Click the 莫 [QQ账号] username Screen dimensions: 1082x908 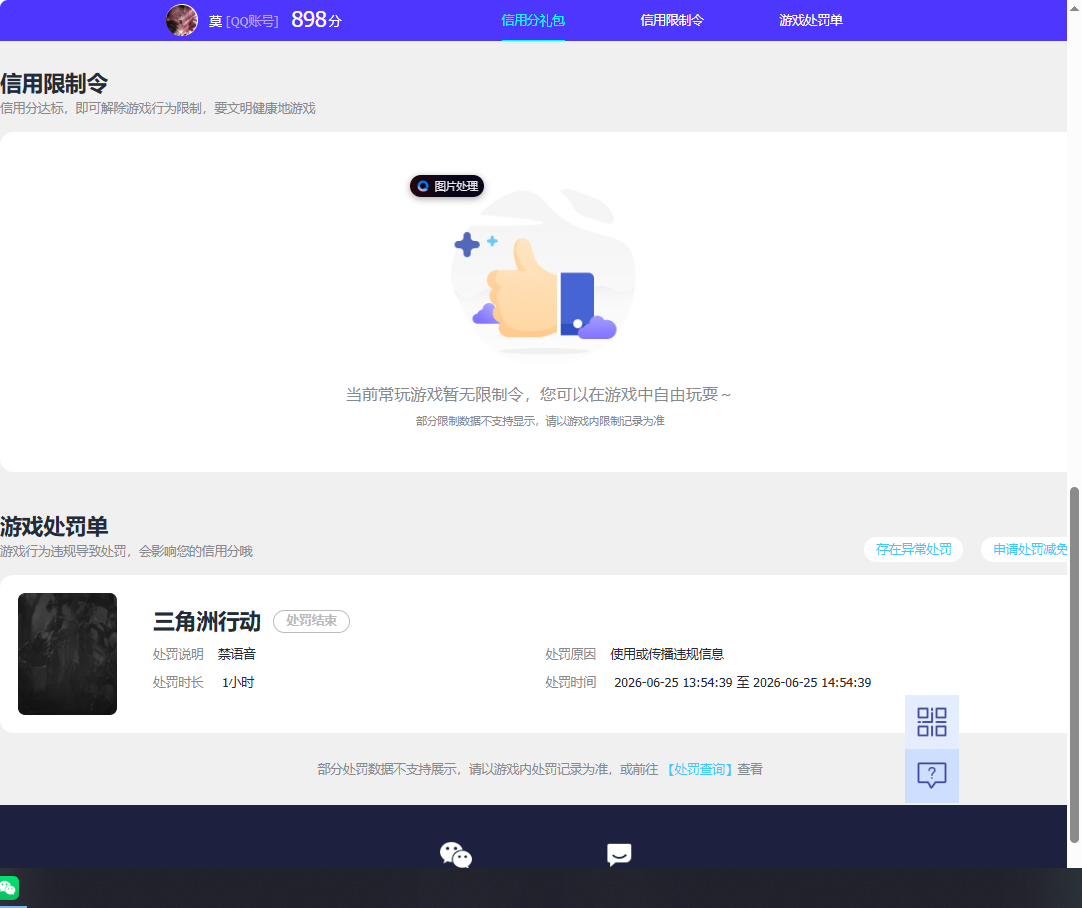(x=244, y=21)
